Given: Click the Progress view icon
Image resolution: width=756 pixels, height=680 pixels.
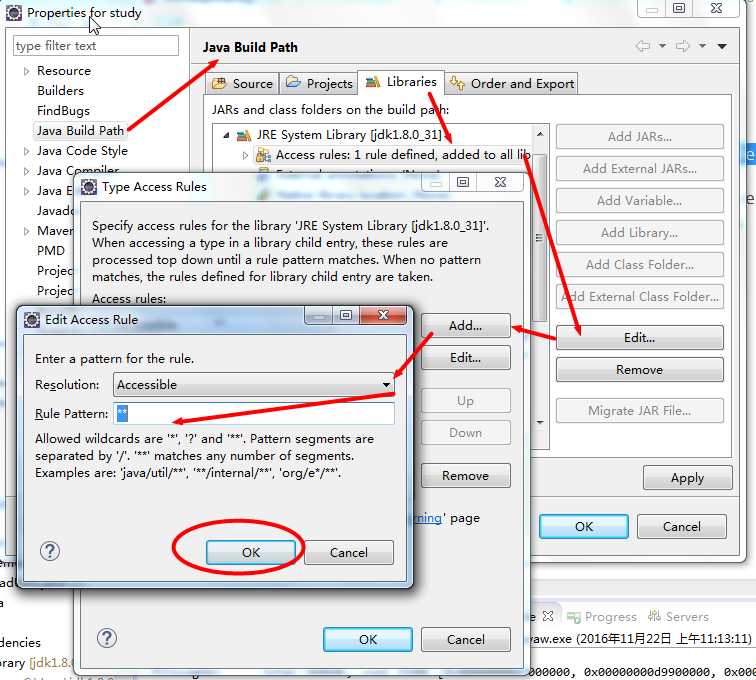Looking at the screenshot, I should point(574,617).
